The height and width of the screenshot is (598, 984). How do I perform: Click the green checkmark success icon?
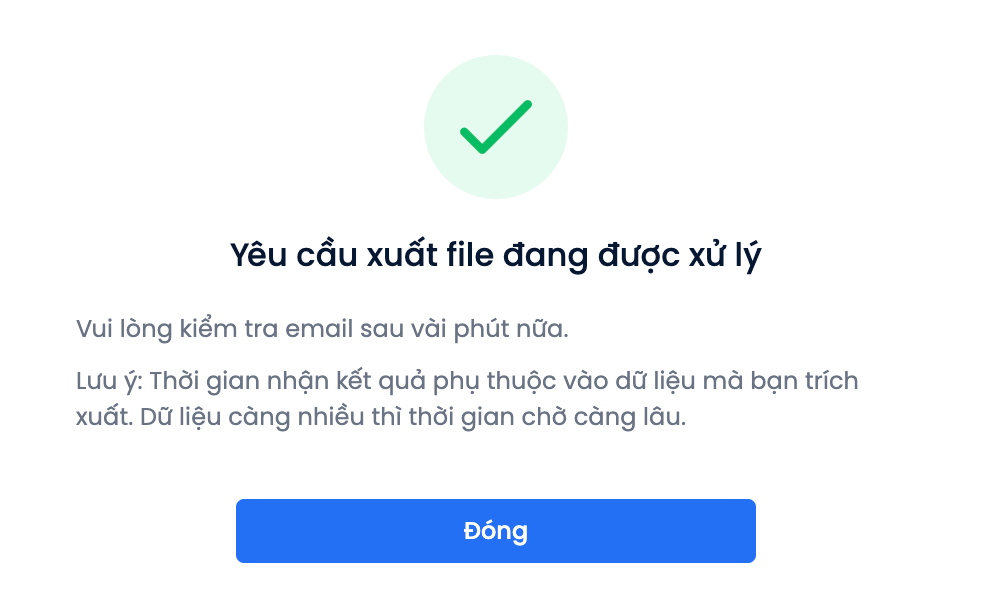(495, 127)
